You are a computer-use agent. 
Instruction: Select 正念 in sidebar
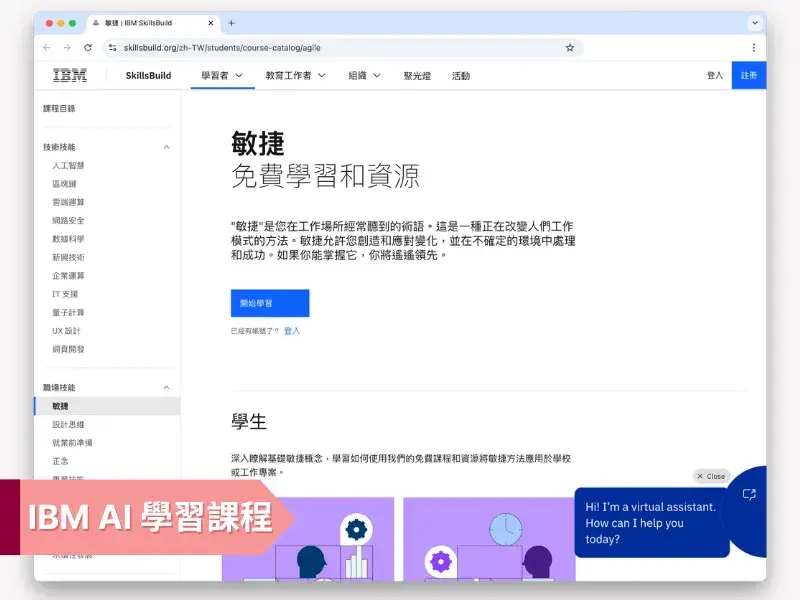click(x=60, y=461)
